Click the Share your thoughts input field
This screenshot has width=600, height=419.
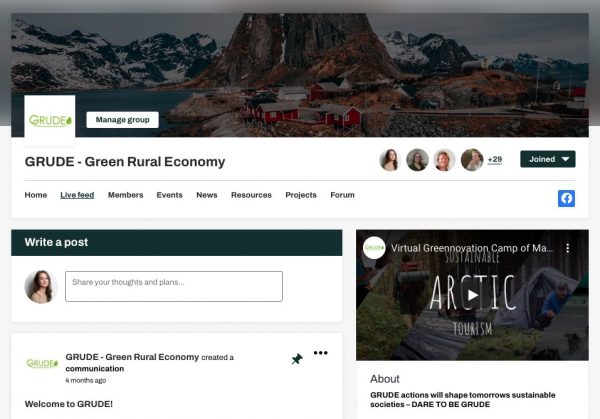(x=174, y=286)
